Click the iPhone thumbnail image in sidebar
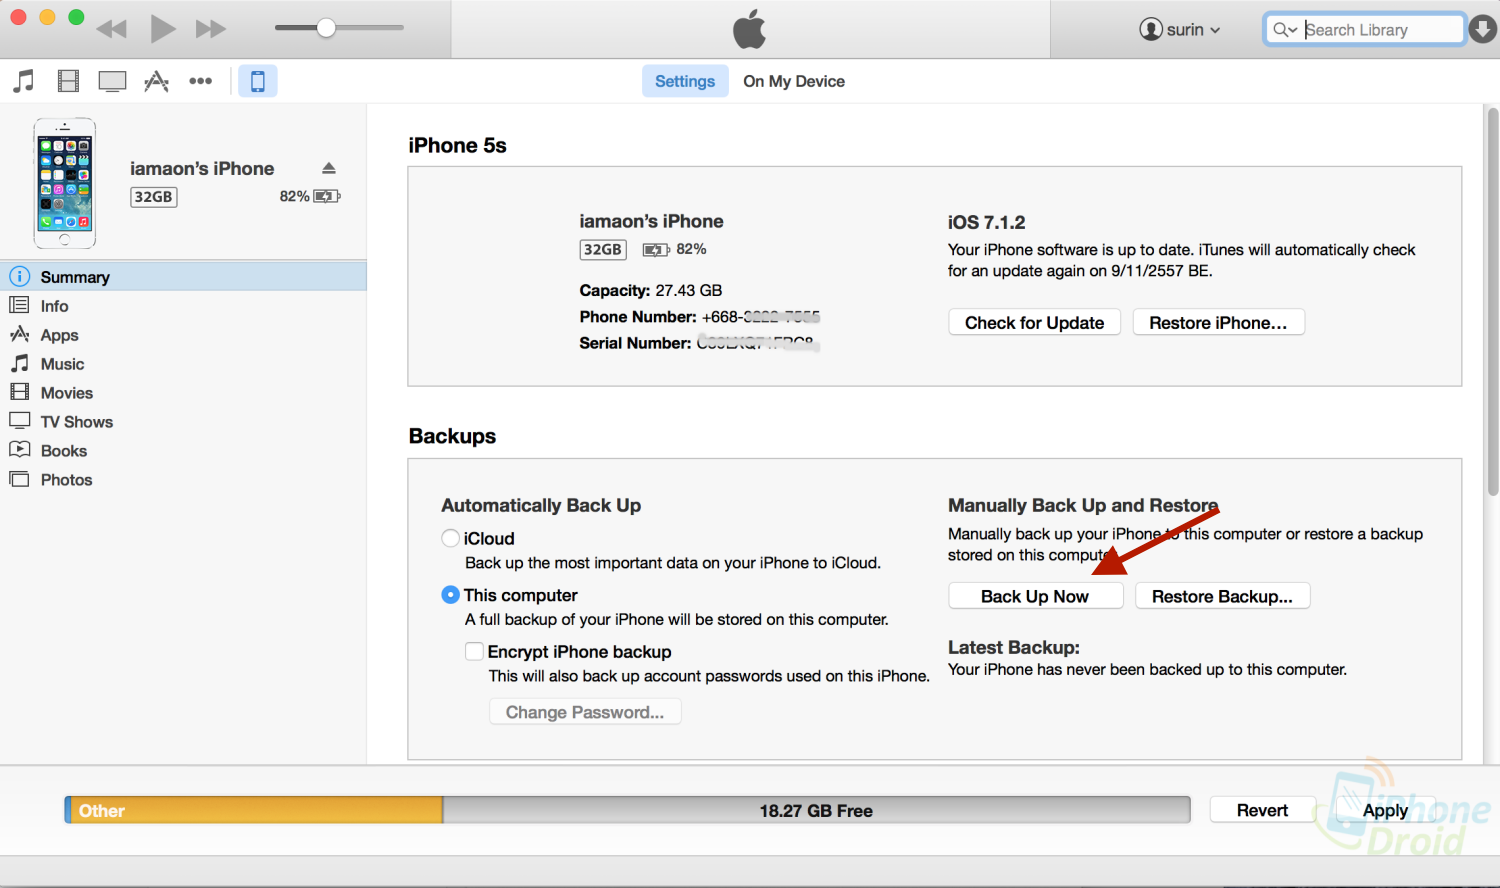Viewport: 1500px width, 888px height. coord(65,183)
